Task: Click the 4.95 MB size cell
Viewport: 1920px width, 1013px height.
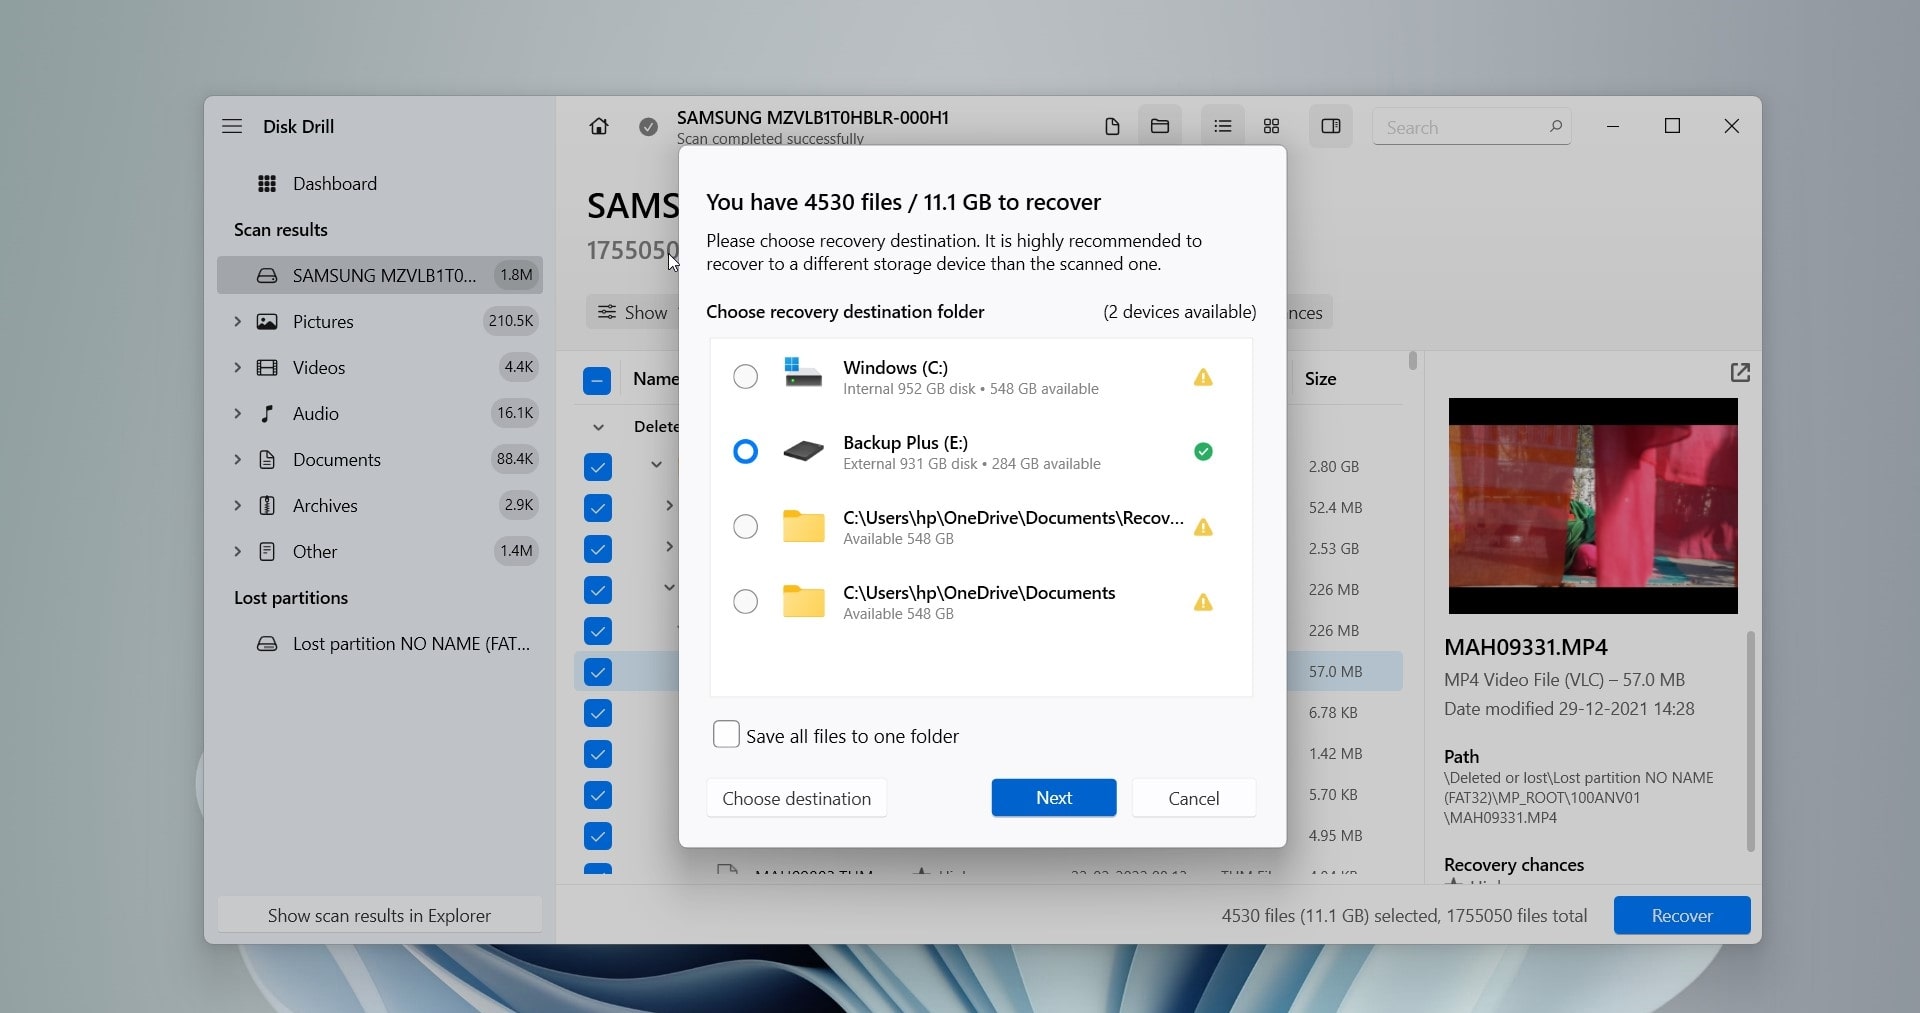Action: [1336, 836]
